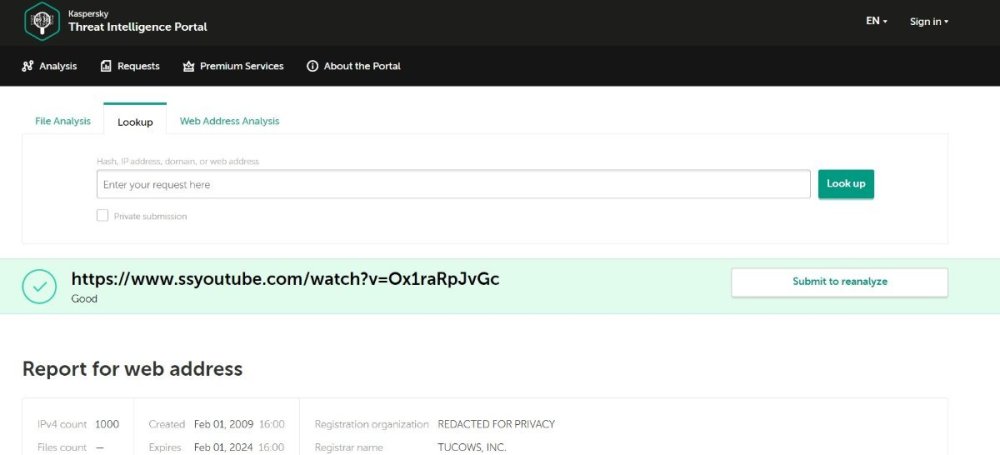1000x455 pixels.
Task: Expand the Sign in dropdown
Action: (x=929, y=22)
